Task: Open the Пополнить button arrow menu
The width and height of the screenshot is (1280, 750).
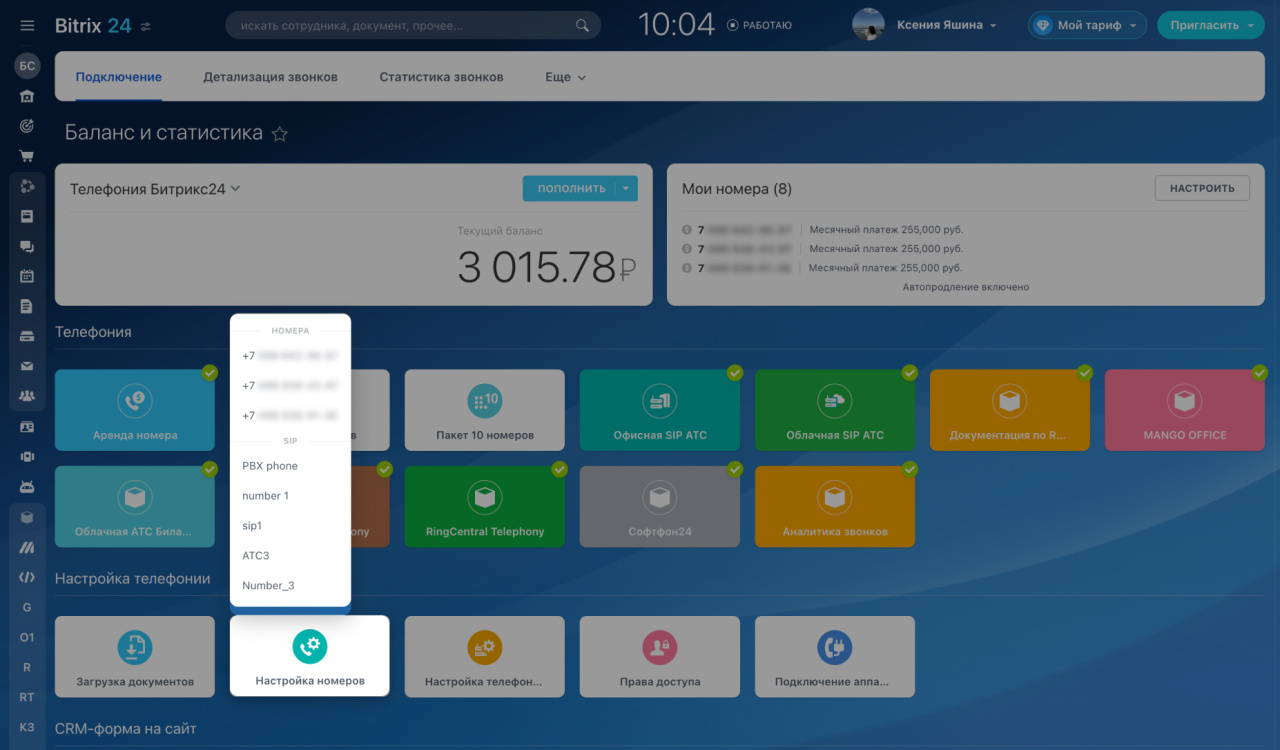Action: (626, 188)
